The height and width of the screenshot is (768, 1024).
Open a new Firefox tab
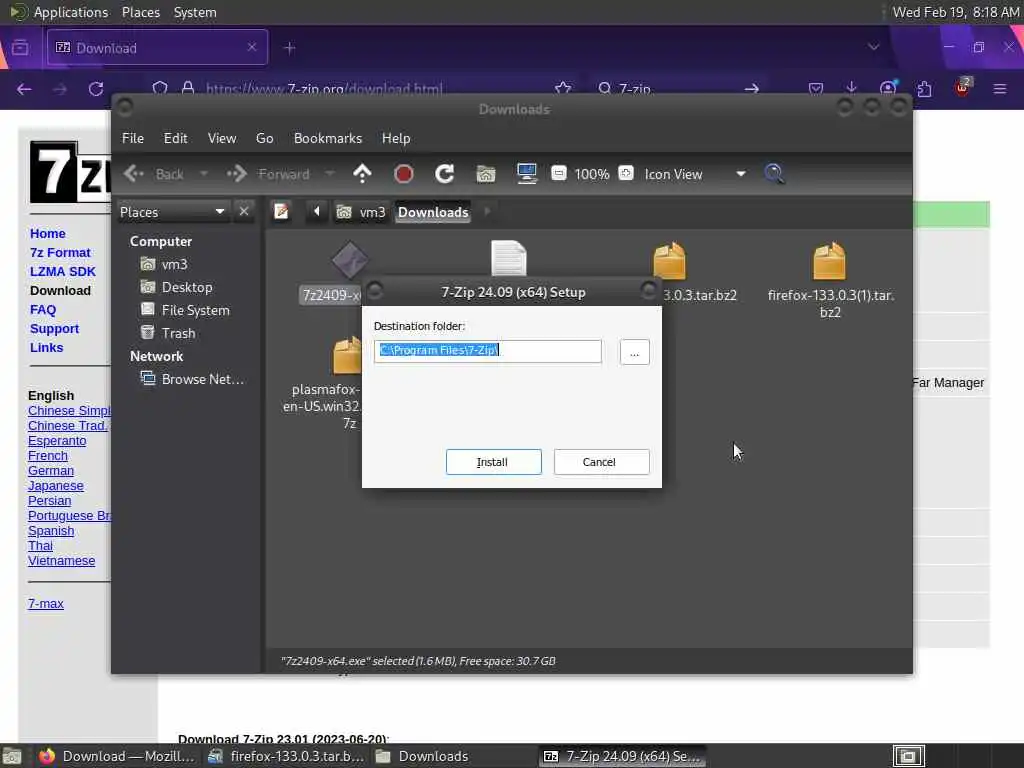point(290,48)
